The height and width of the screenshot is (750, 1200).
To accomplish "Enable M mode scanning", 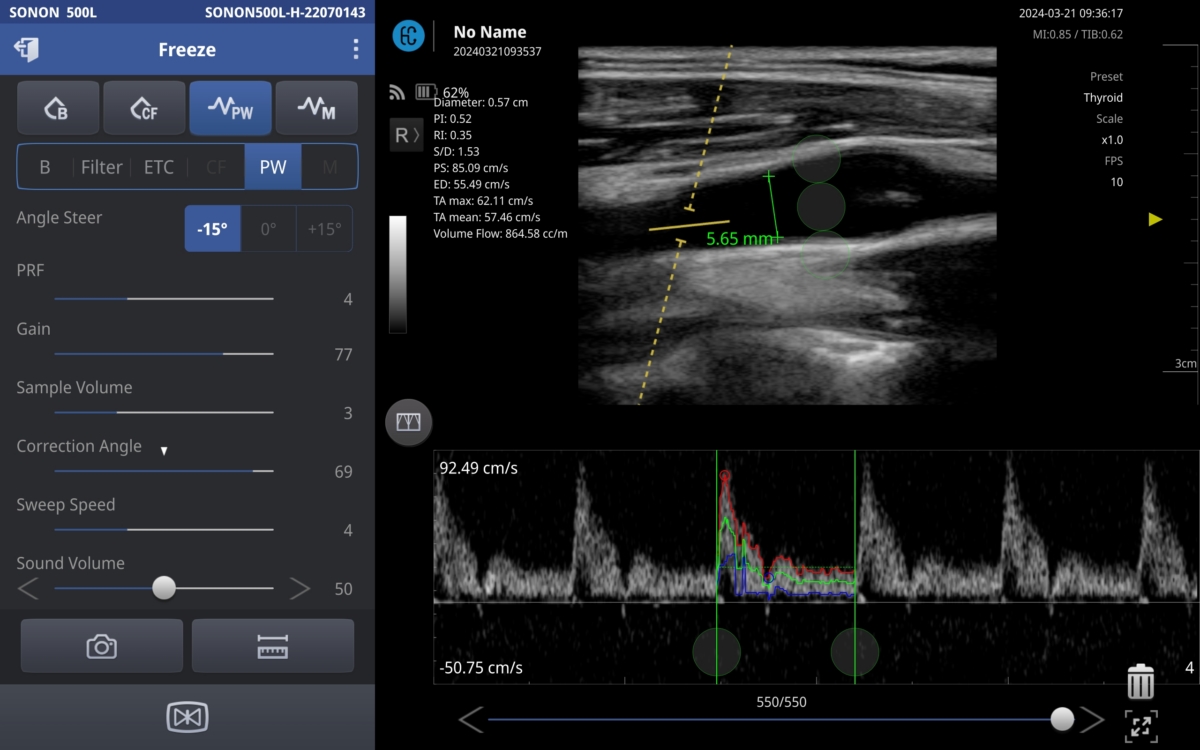I will [316, 108].
